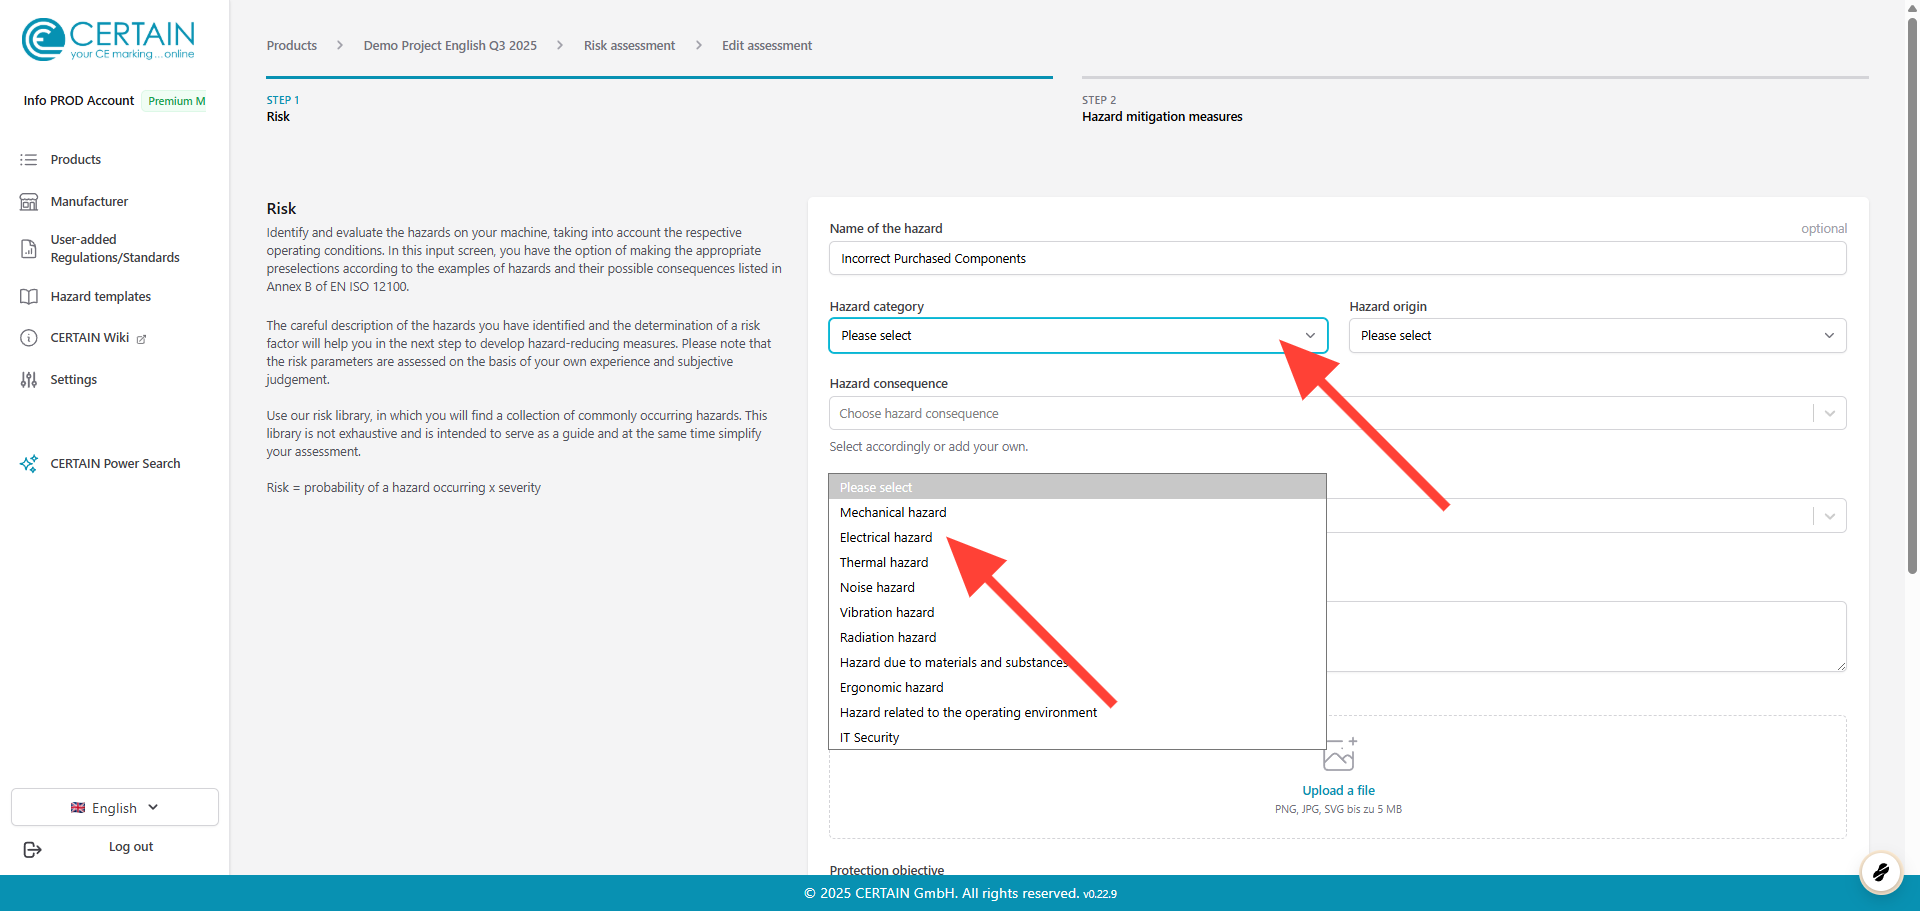The height and width of the screenshot is (911, 1920).
Task: Expand the Choose hazard consequence combo box
Action: coord(1337,413)
